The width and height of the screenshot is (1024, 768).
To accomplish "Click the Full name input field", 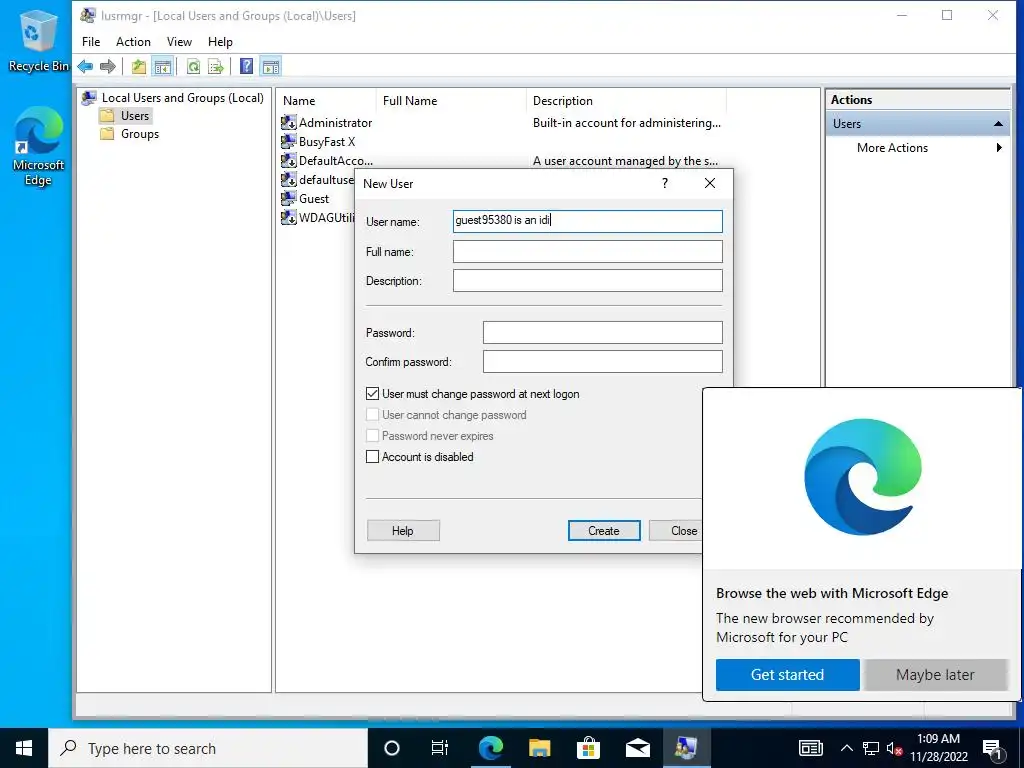I will click(588, 251).
